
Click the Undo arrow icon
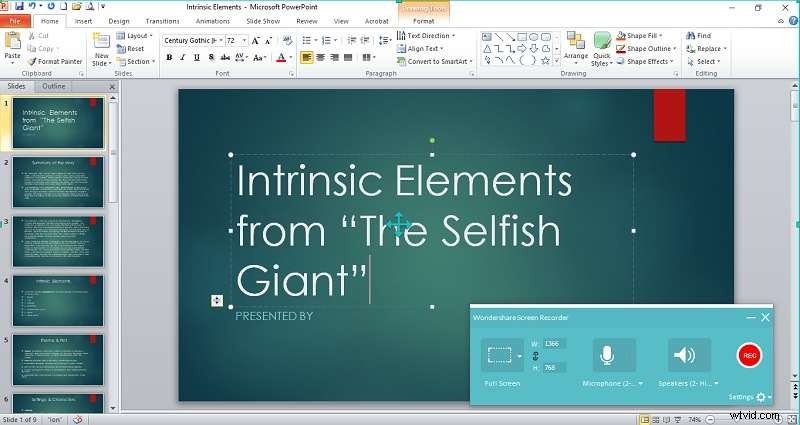tap(32, 7)
